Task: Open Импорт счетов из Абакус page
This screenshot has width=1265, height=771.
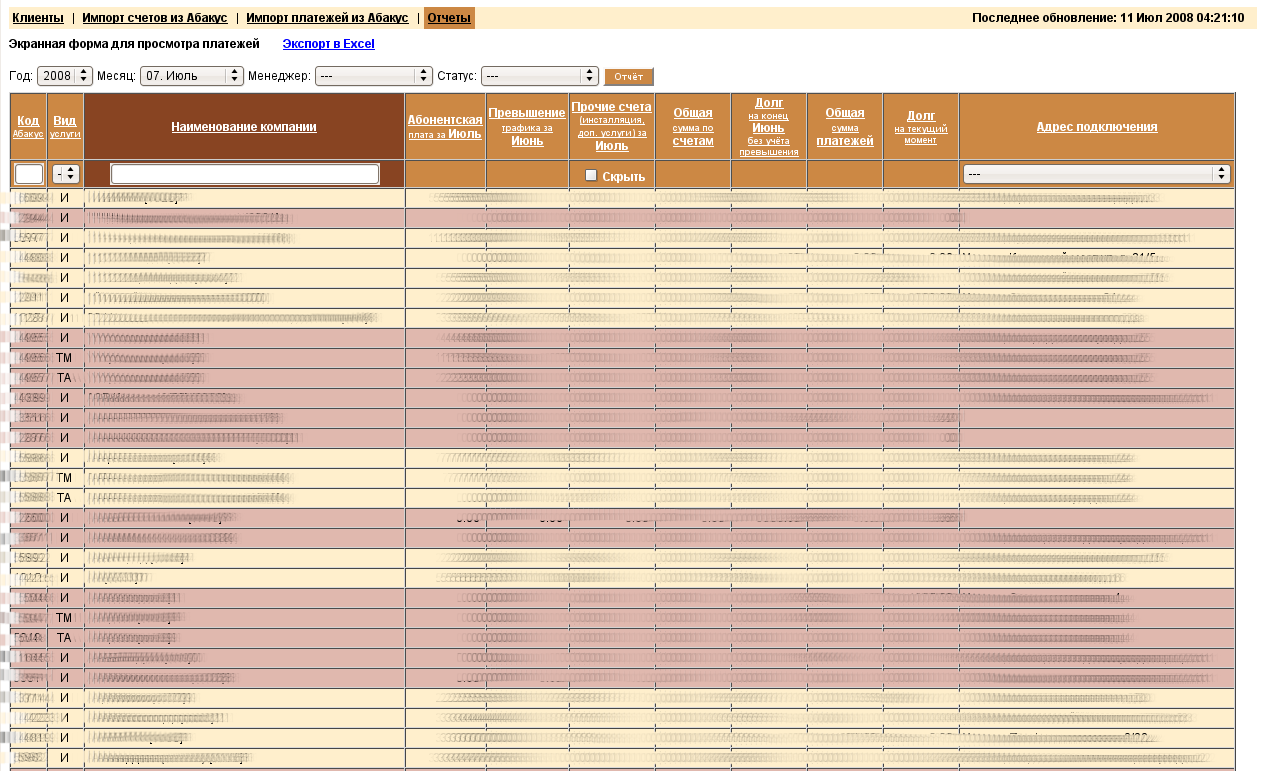Action: [155, 18]
